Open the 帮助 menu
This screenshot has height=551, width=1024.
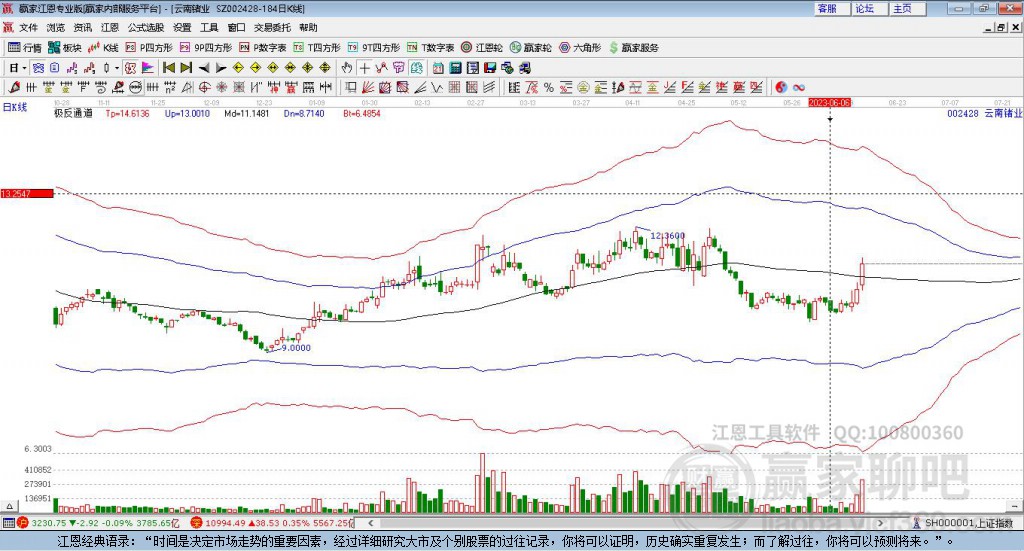click(308, 27)
